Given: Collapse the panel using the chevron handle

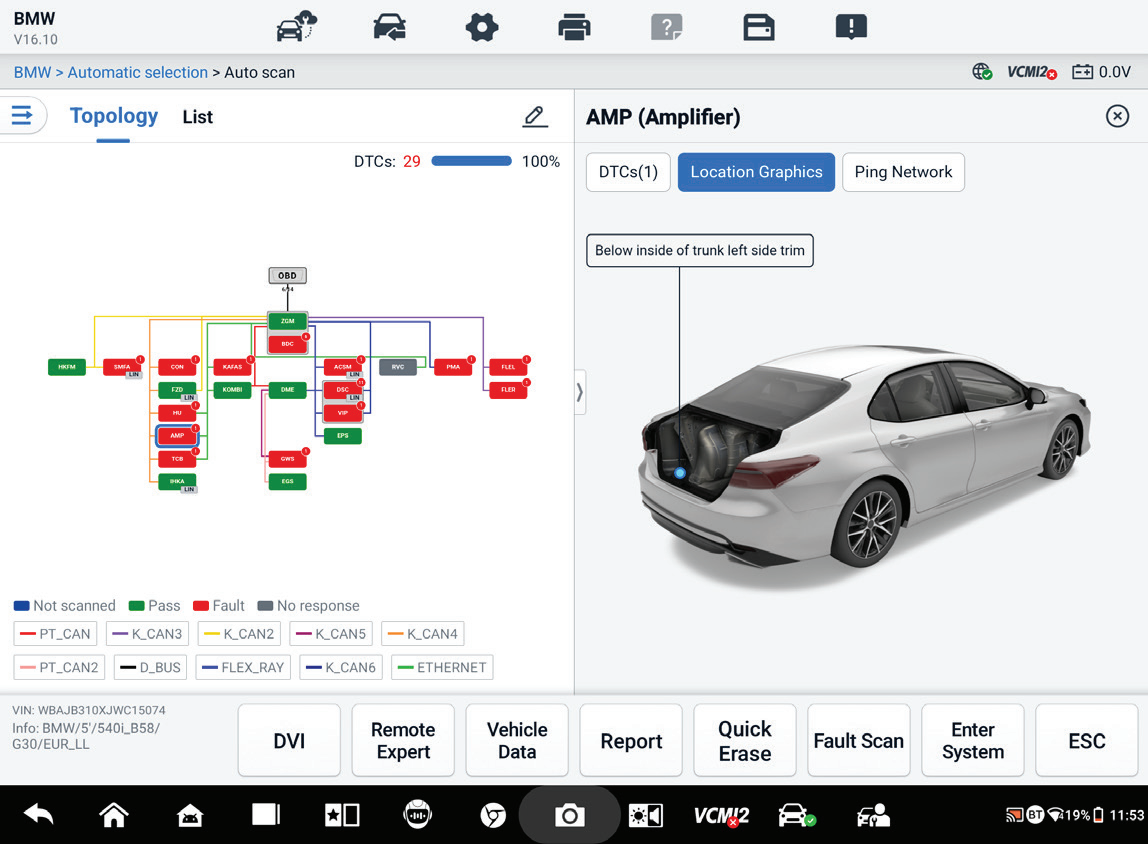Looking at the screenshot, I should click(580, 392).
